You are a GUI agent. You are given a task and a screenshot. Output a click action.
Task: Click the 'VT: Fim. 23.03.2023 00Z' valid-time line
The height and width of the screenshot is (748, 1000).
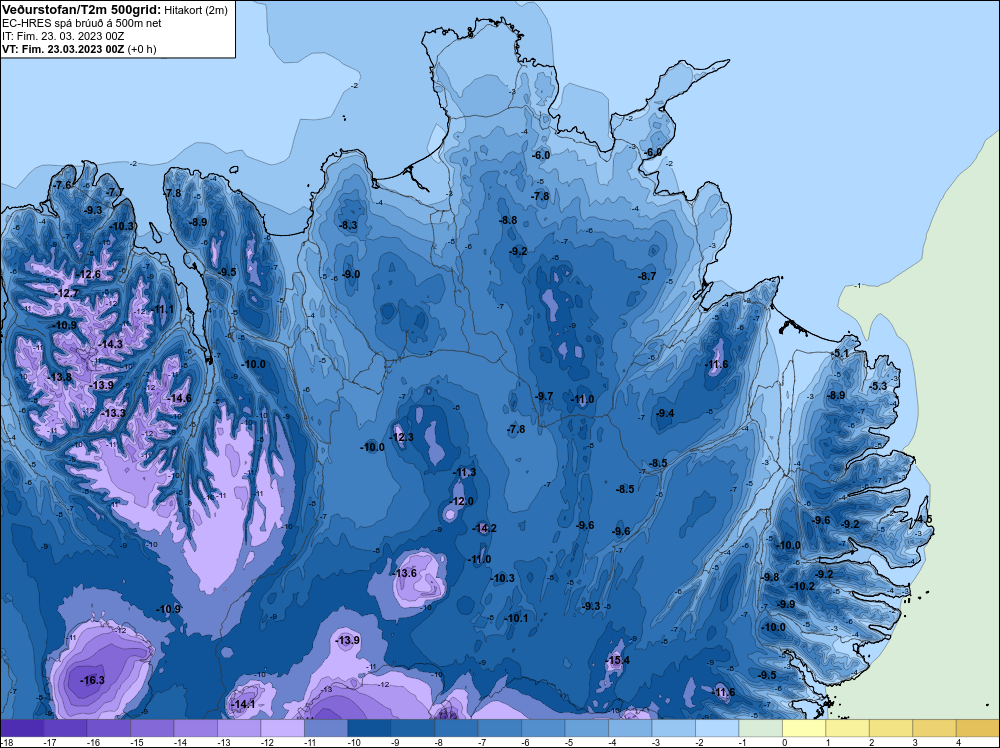click(x=63, y=49)
